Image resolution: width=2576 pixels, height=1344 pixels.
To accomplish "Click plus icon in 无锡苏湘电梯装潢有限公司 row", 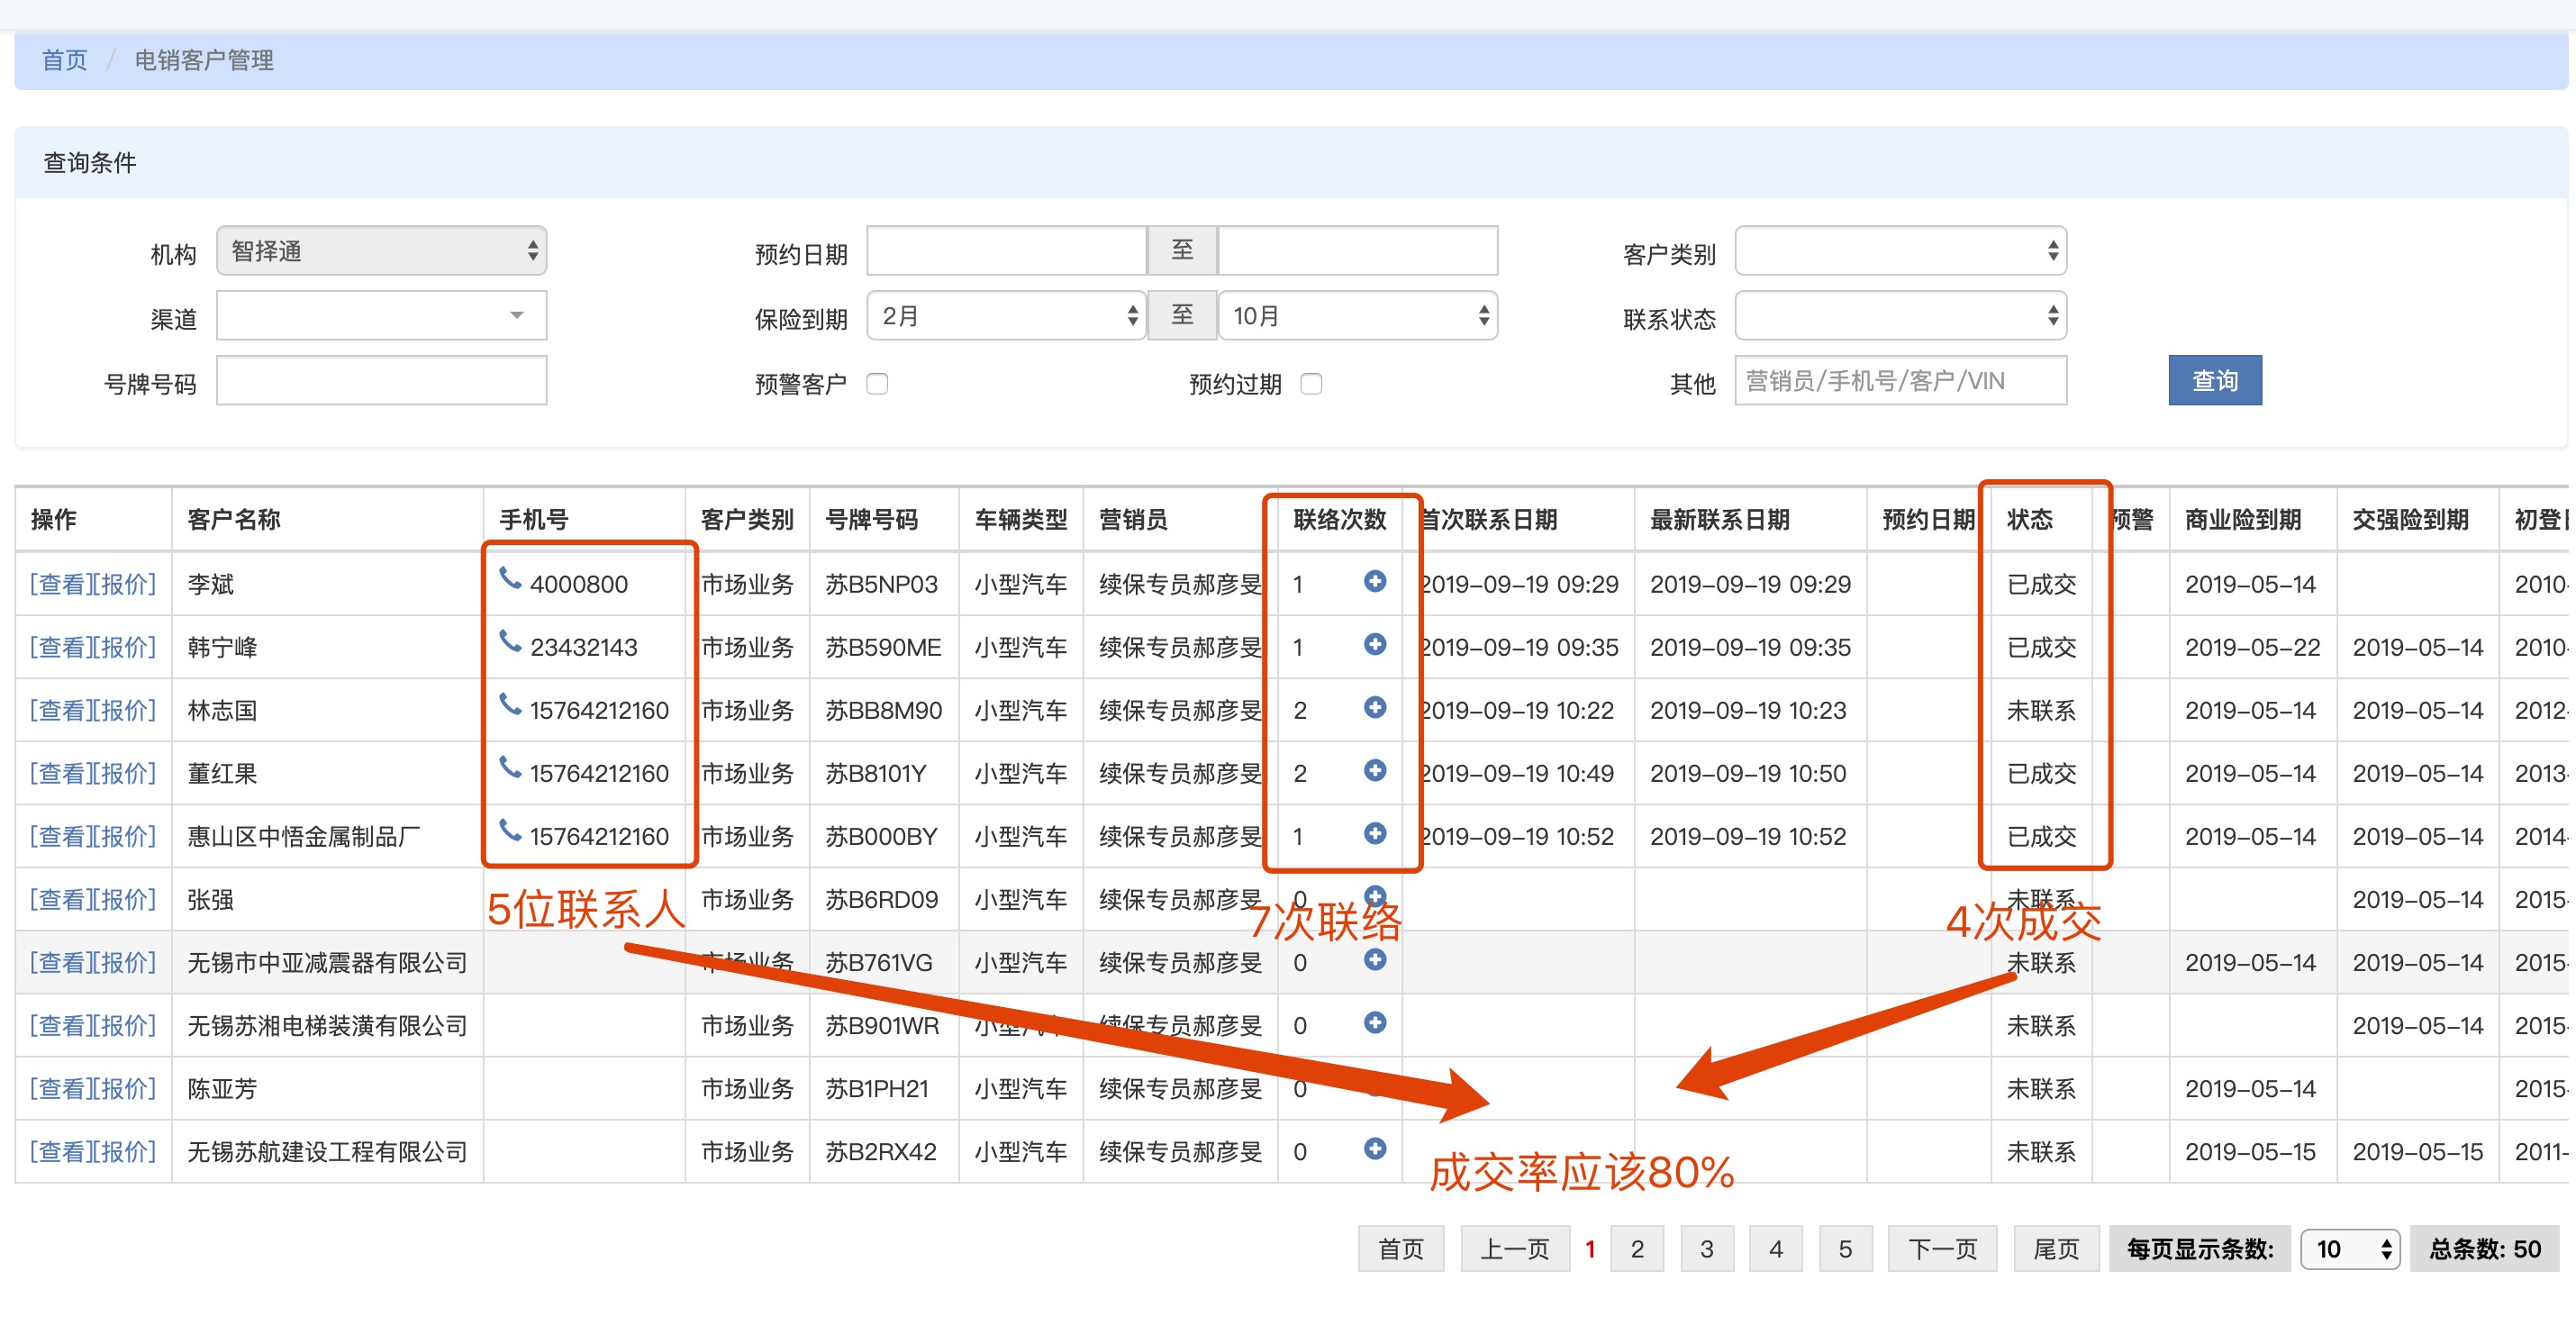I will point(1375,1022).
